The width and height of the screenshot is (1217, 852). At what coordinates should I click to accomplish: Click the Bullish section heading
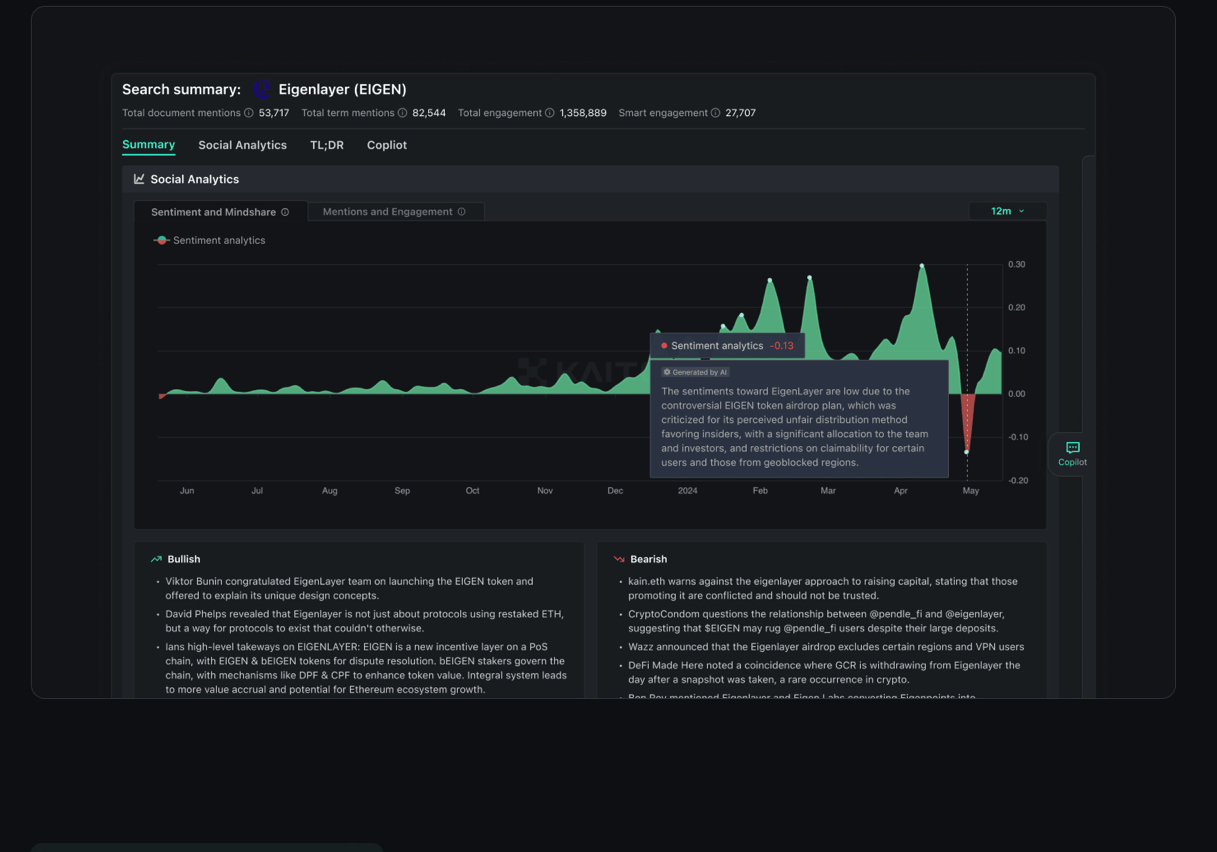184,559
